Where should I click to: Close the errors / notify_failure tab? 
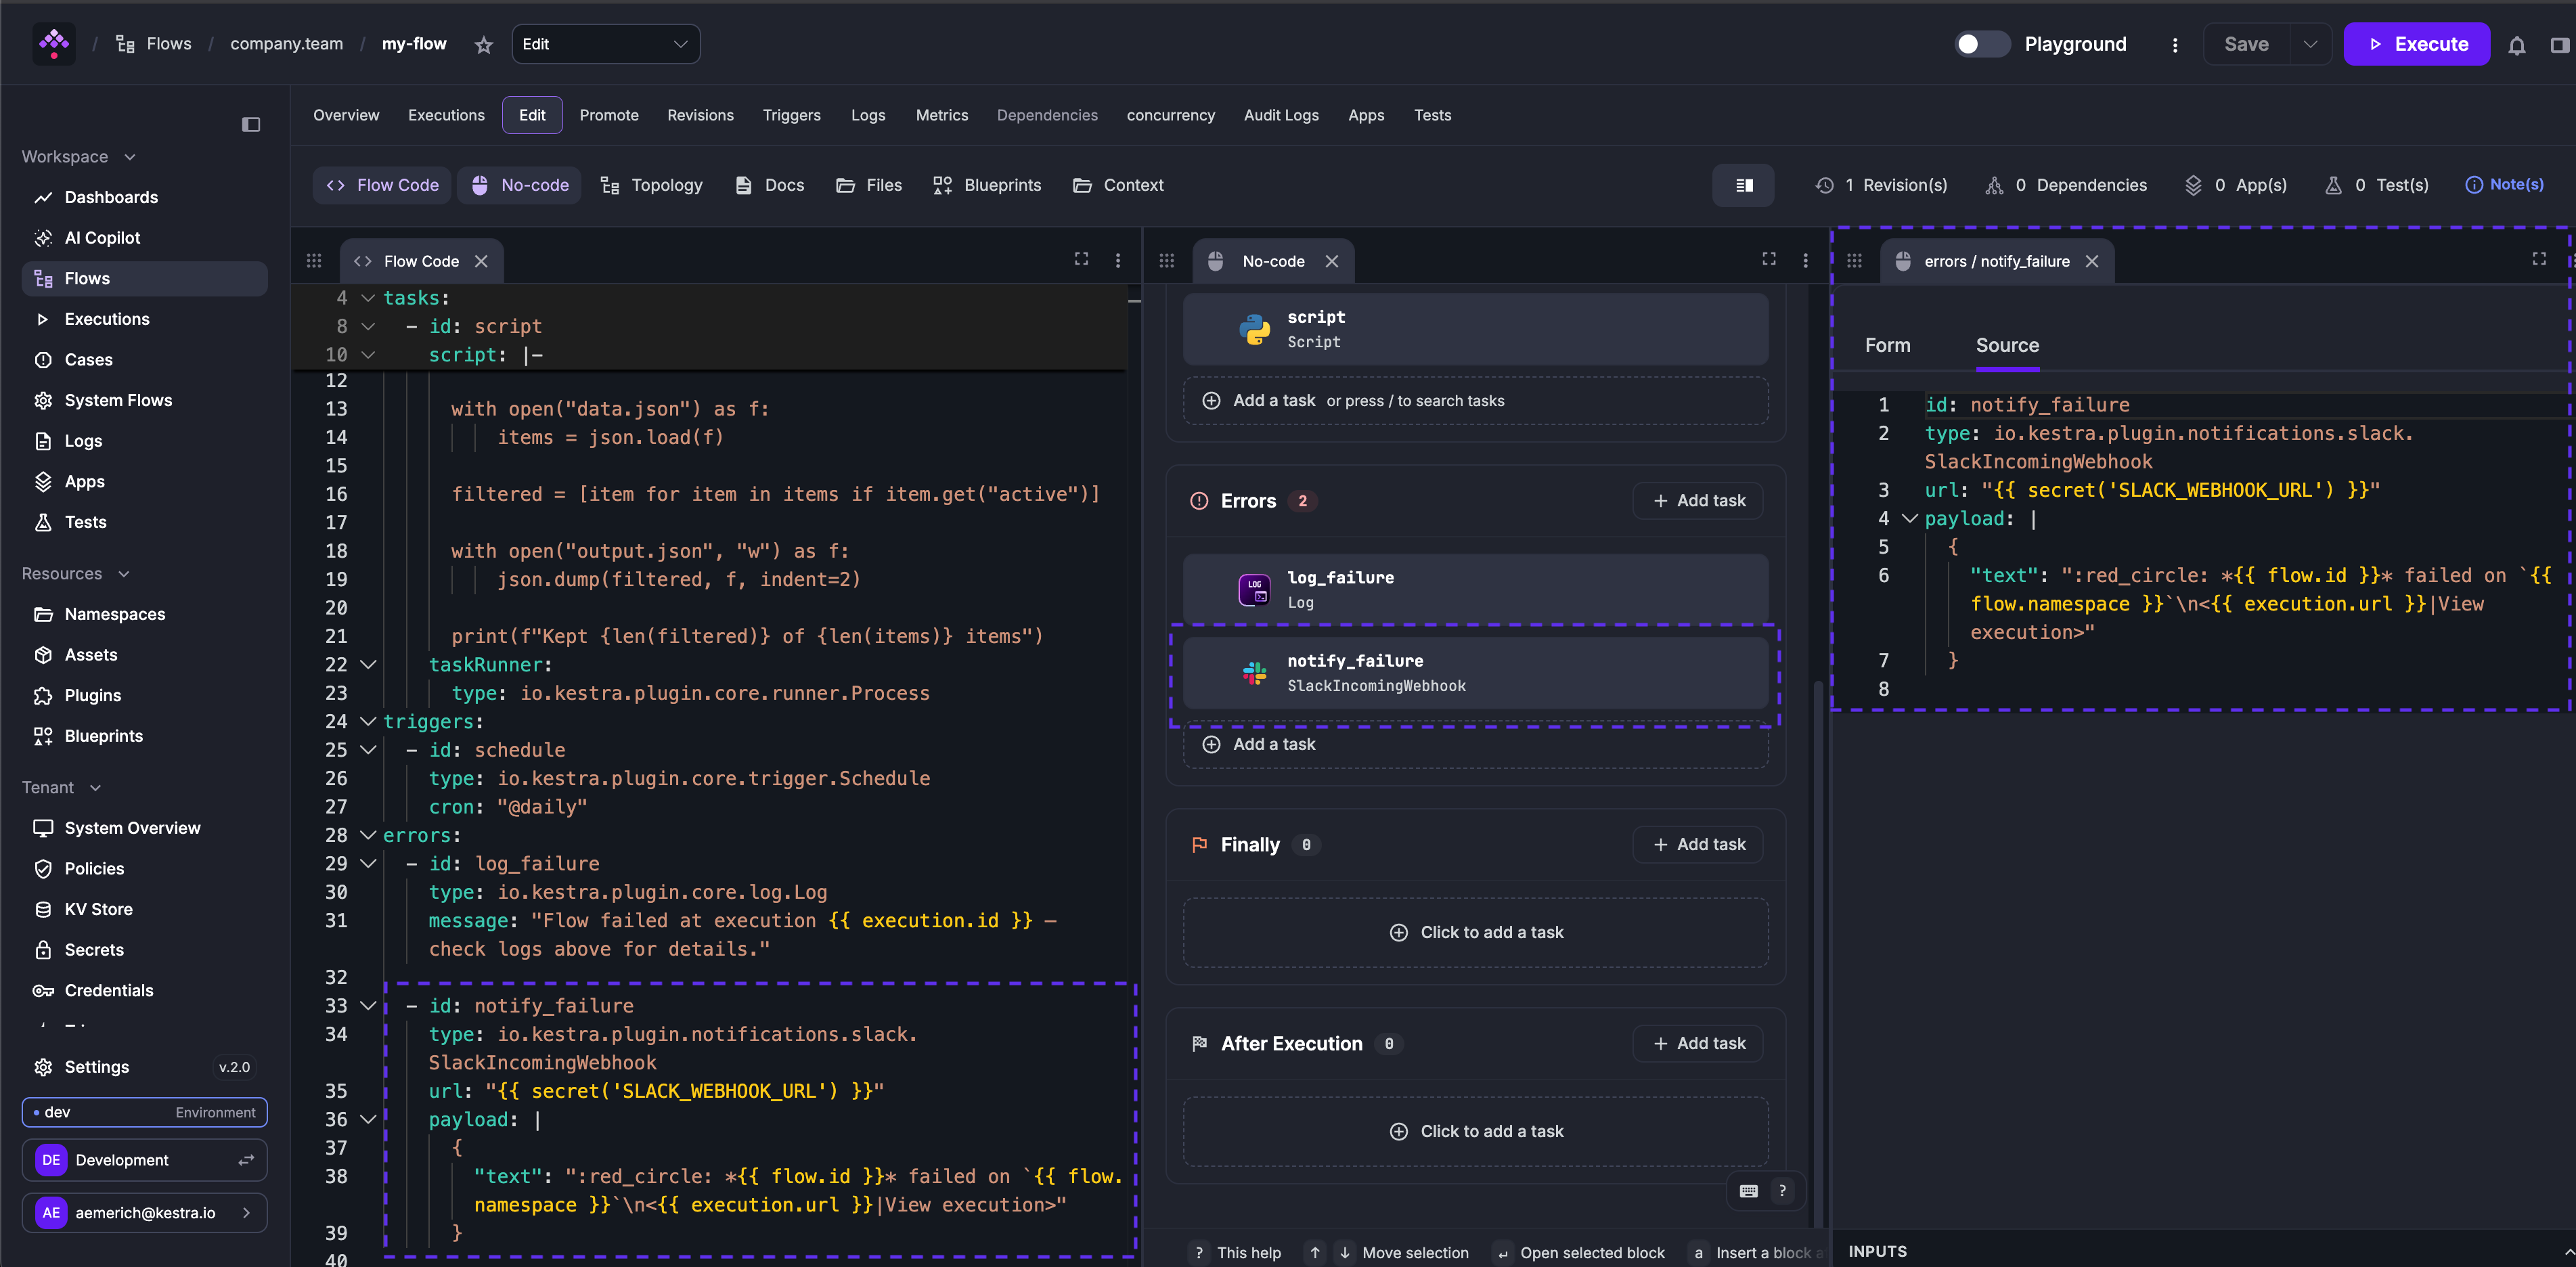tap(2092, 261)
